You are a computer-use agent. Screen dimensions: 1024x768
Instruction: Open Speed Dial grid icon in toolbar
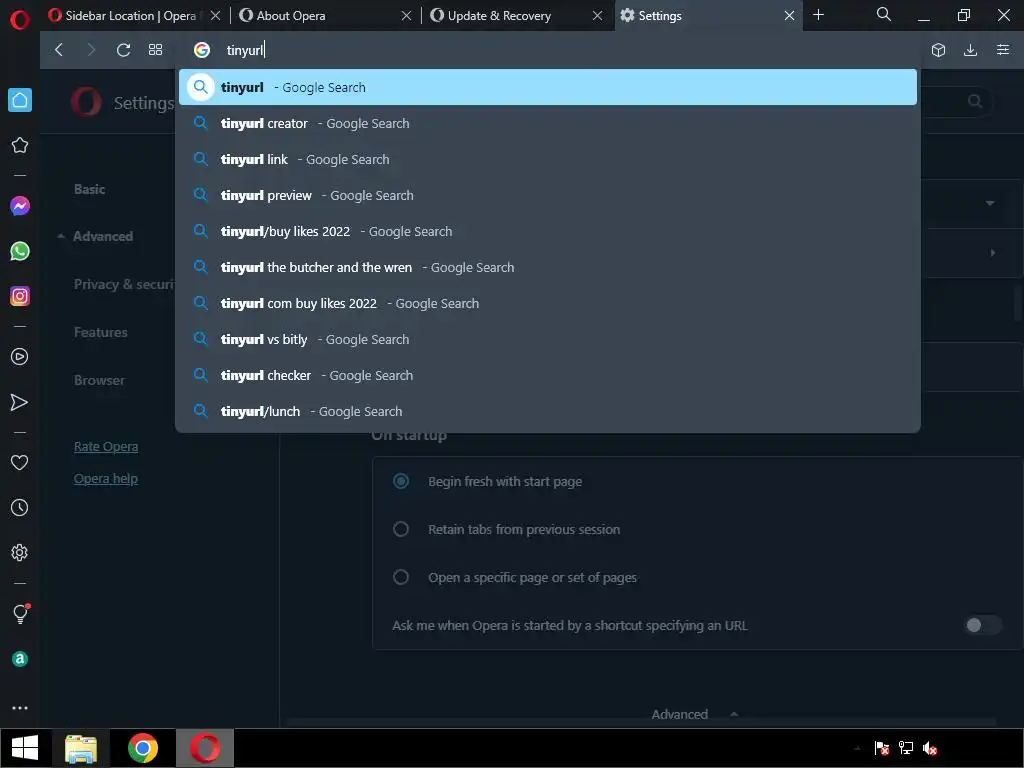155,50
